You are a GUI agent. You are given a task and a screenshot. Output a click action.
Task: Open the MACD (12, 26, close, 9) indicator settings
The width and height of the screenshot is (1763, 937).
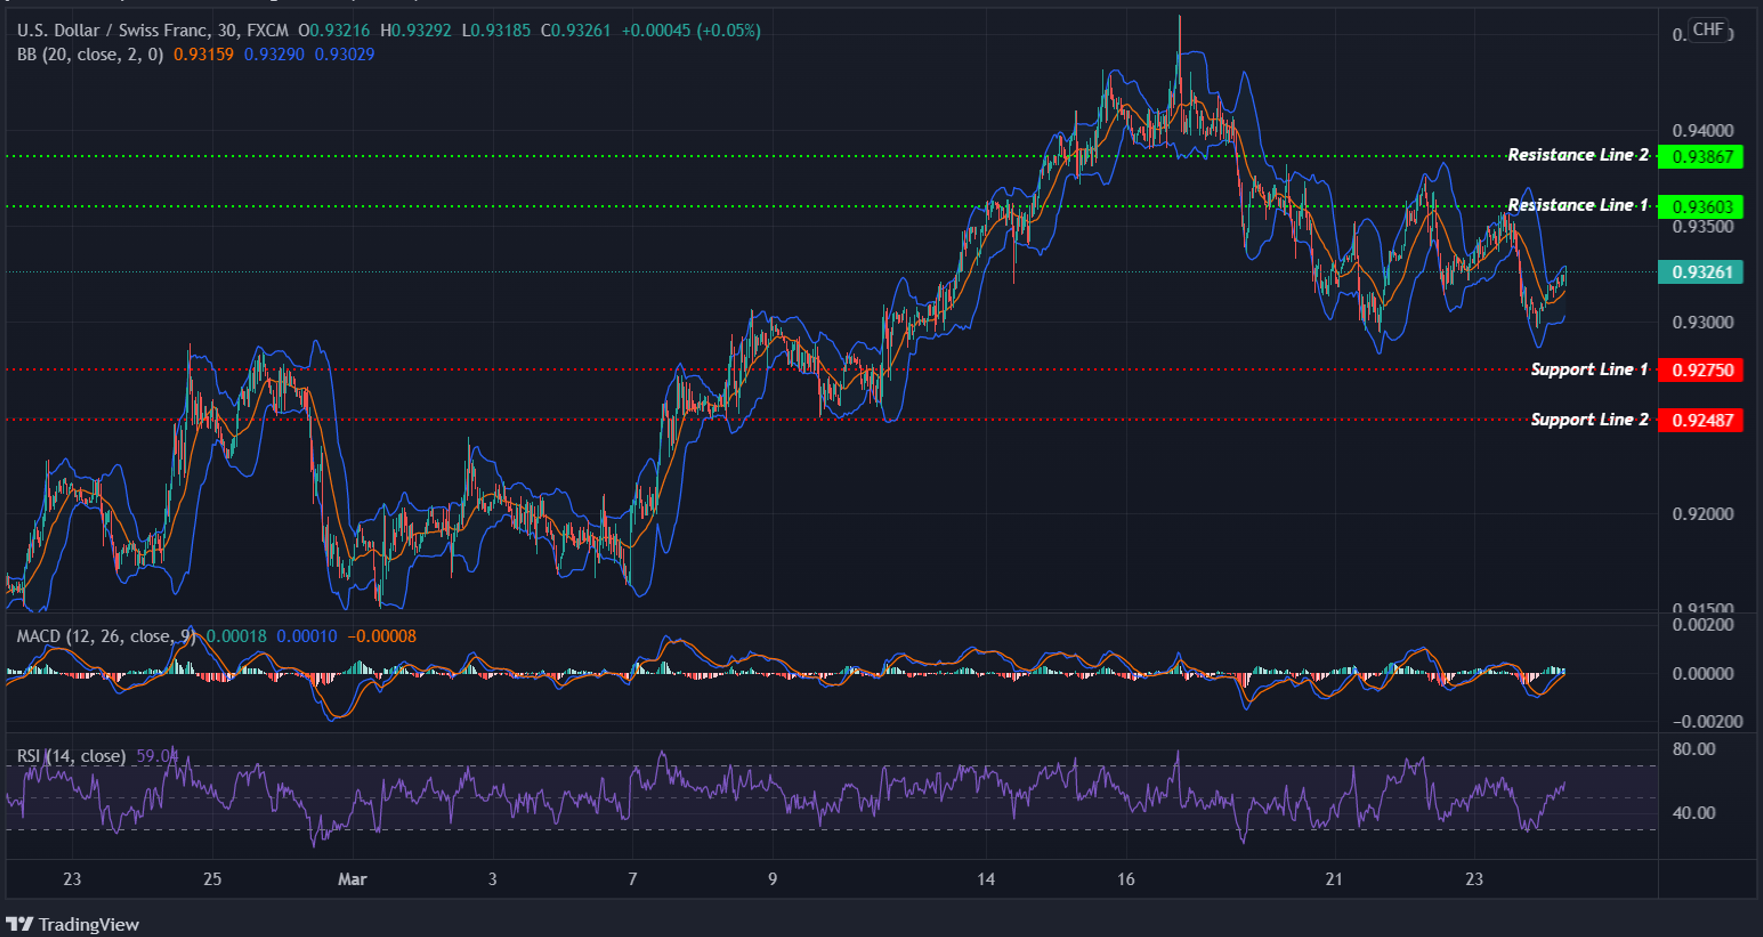(105, 635)
